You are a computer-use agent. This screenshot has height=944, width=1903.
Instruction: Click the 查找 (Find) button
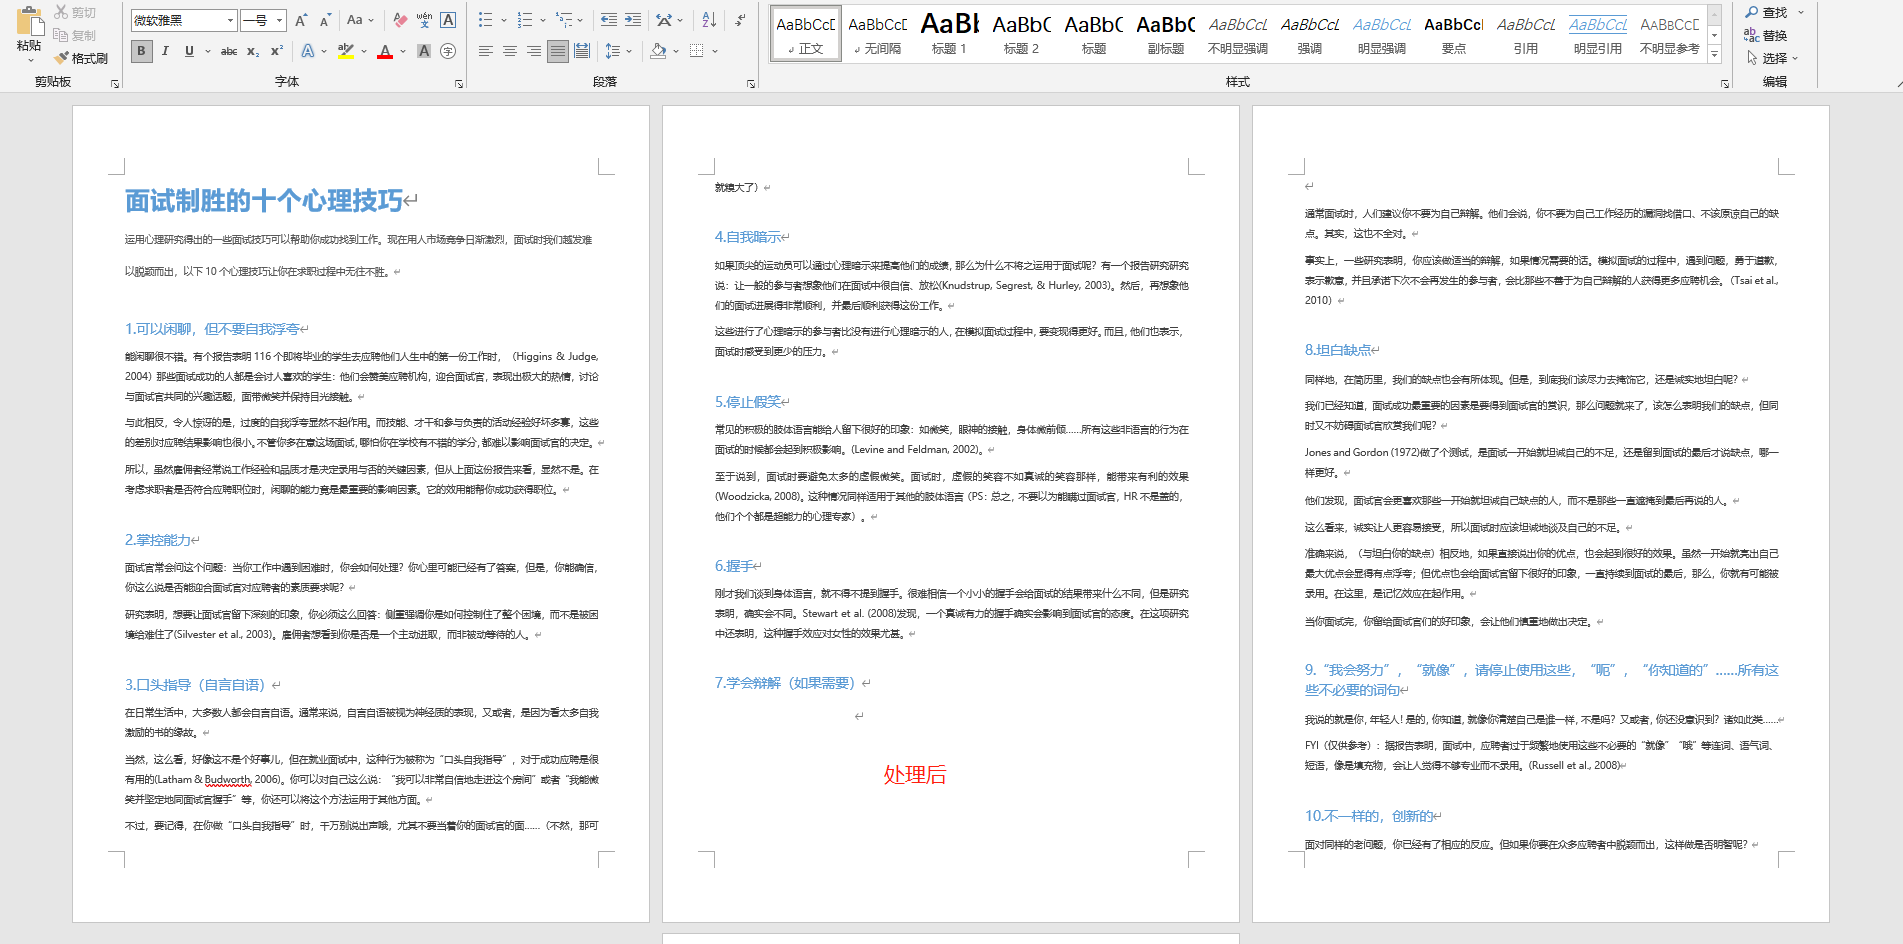[1766, 12]
